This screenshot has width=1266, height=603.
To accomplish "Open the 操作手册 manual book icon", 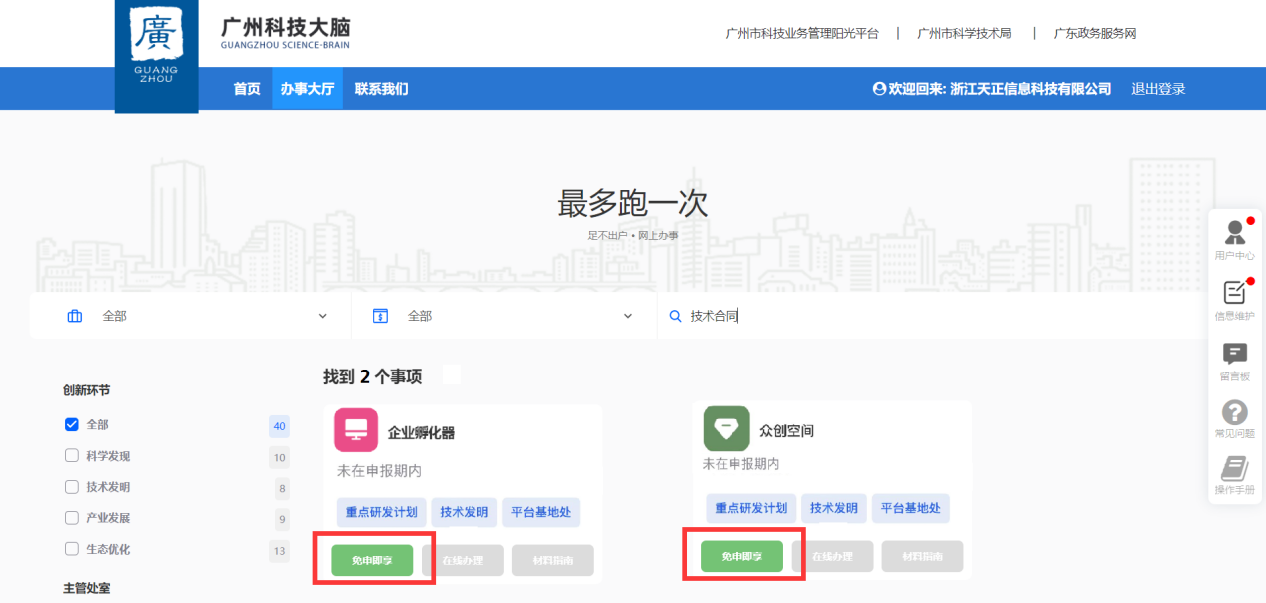I will pos(1235,469).
